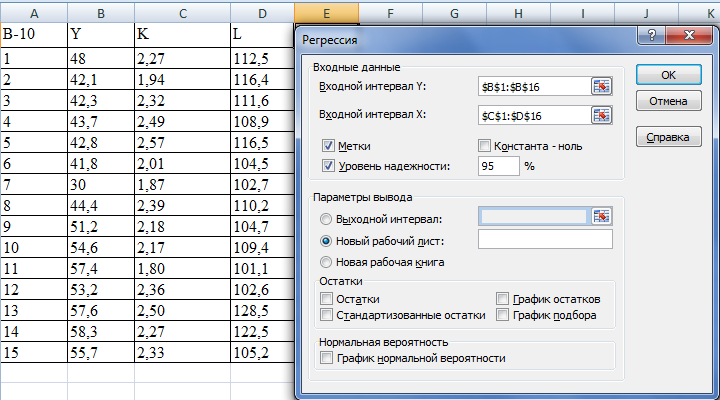Enable the График остатков checkbox

coord(502,299)
